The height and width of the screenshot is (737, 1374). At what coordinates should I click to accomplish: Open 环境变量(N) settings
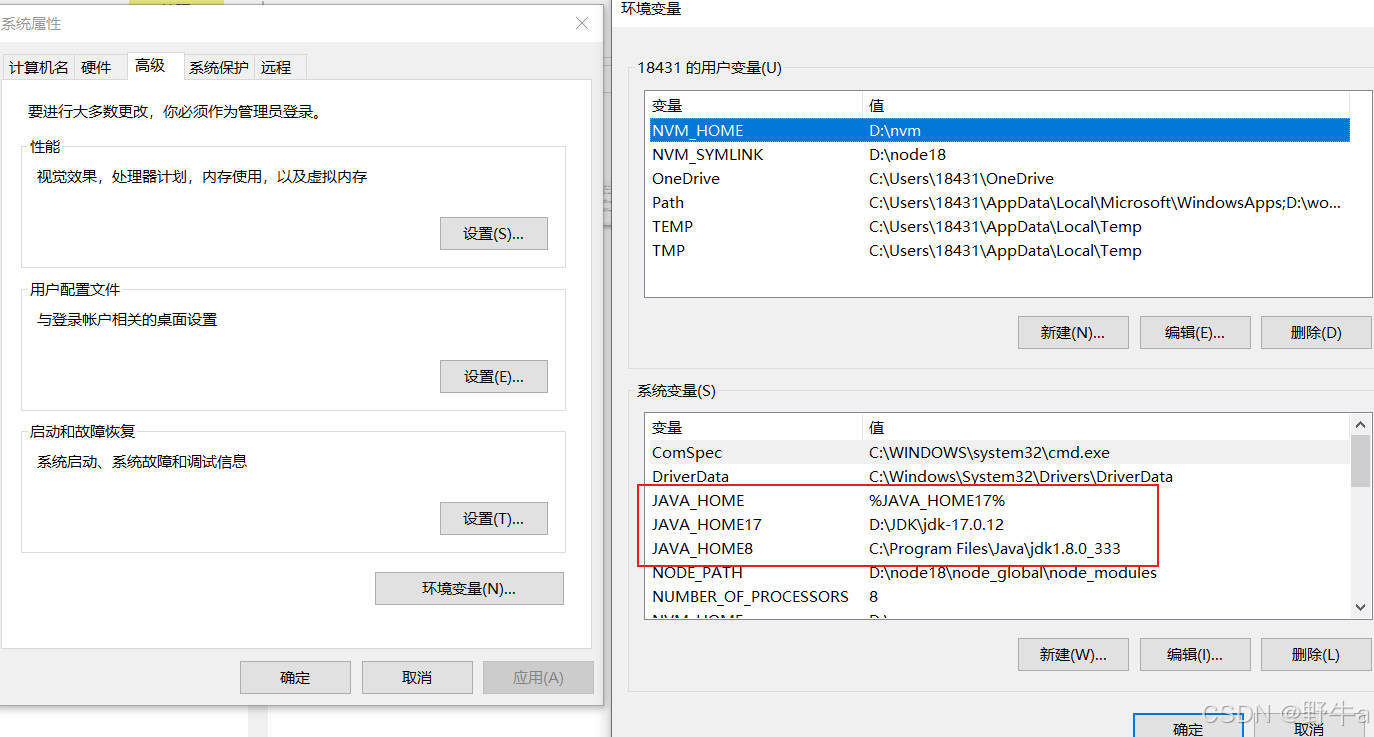(x=469, y=588)
